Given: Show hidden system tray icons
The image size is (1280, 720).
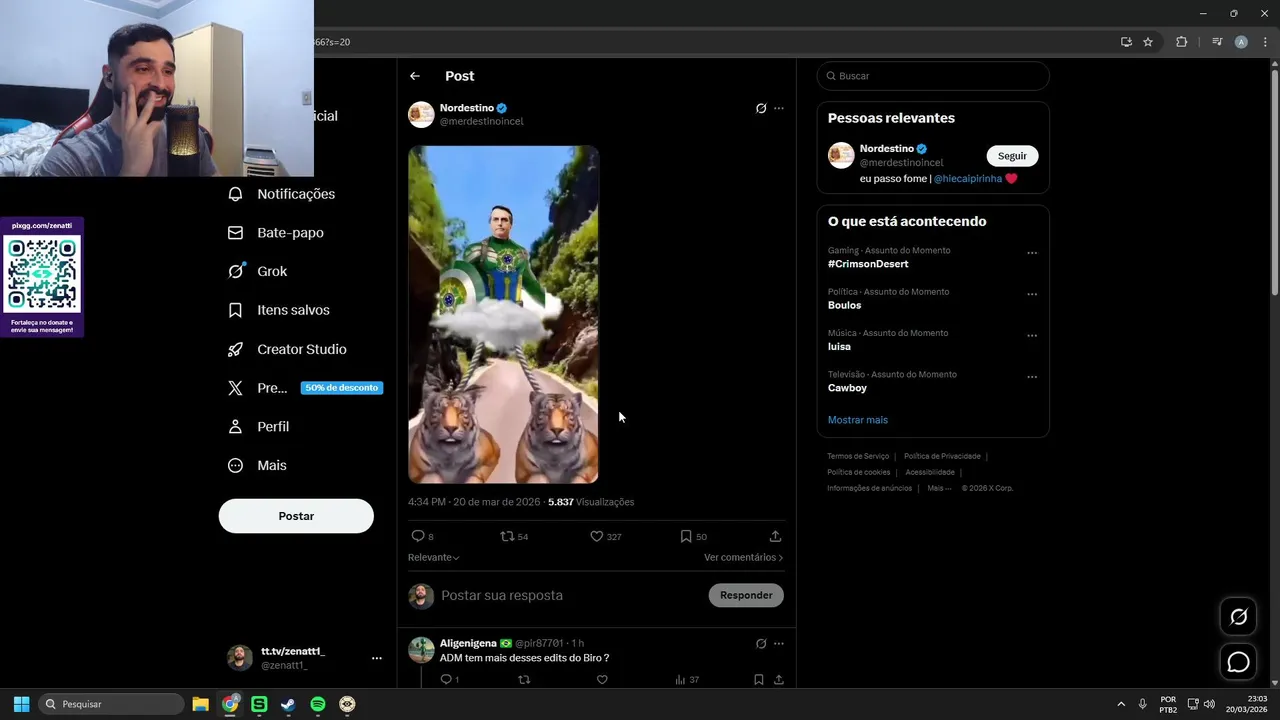Looking at the screenshot, I should pos(1121,704).
